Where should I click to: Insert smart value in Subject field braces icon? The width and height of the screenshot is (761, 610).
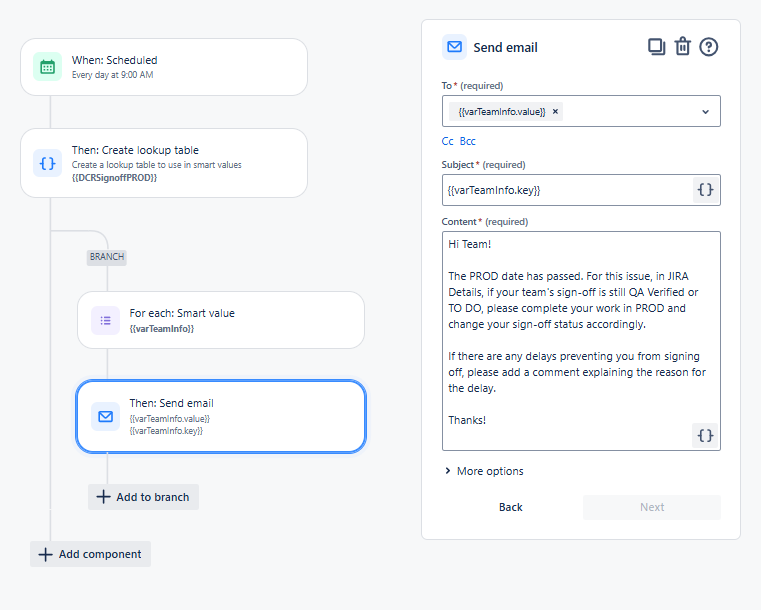(x=705, y=190)
